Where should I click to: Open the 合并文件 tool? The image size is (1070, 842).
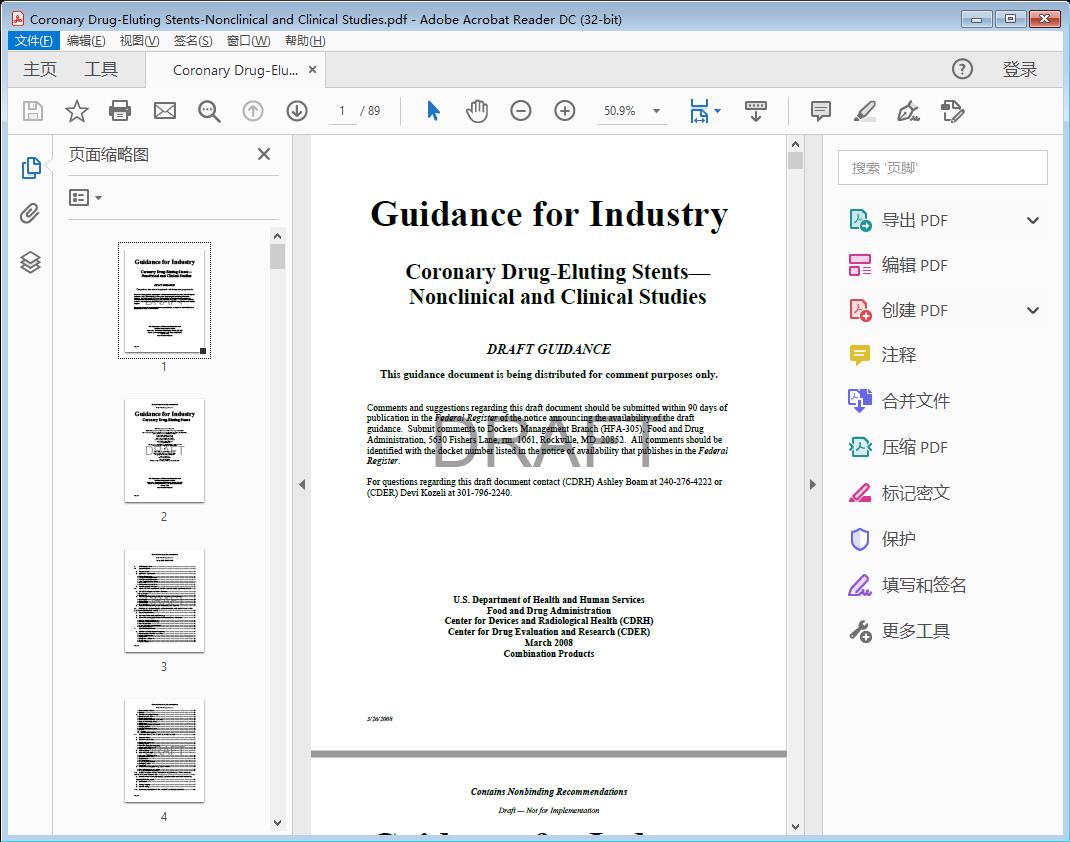898,401
